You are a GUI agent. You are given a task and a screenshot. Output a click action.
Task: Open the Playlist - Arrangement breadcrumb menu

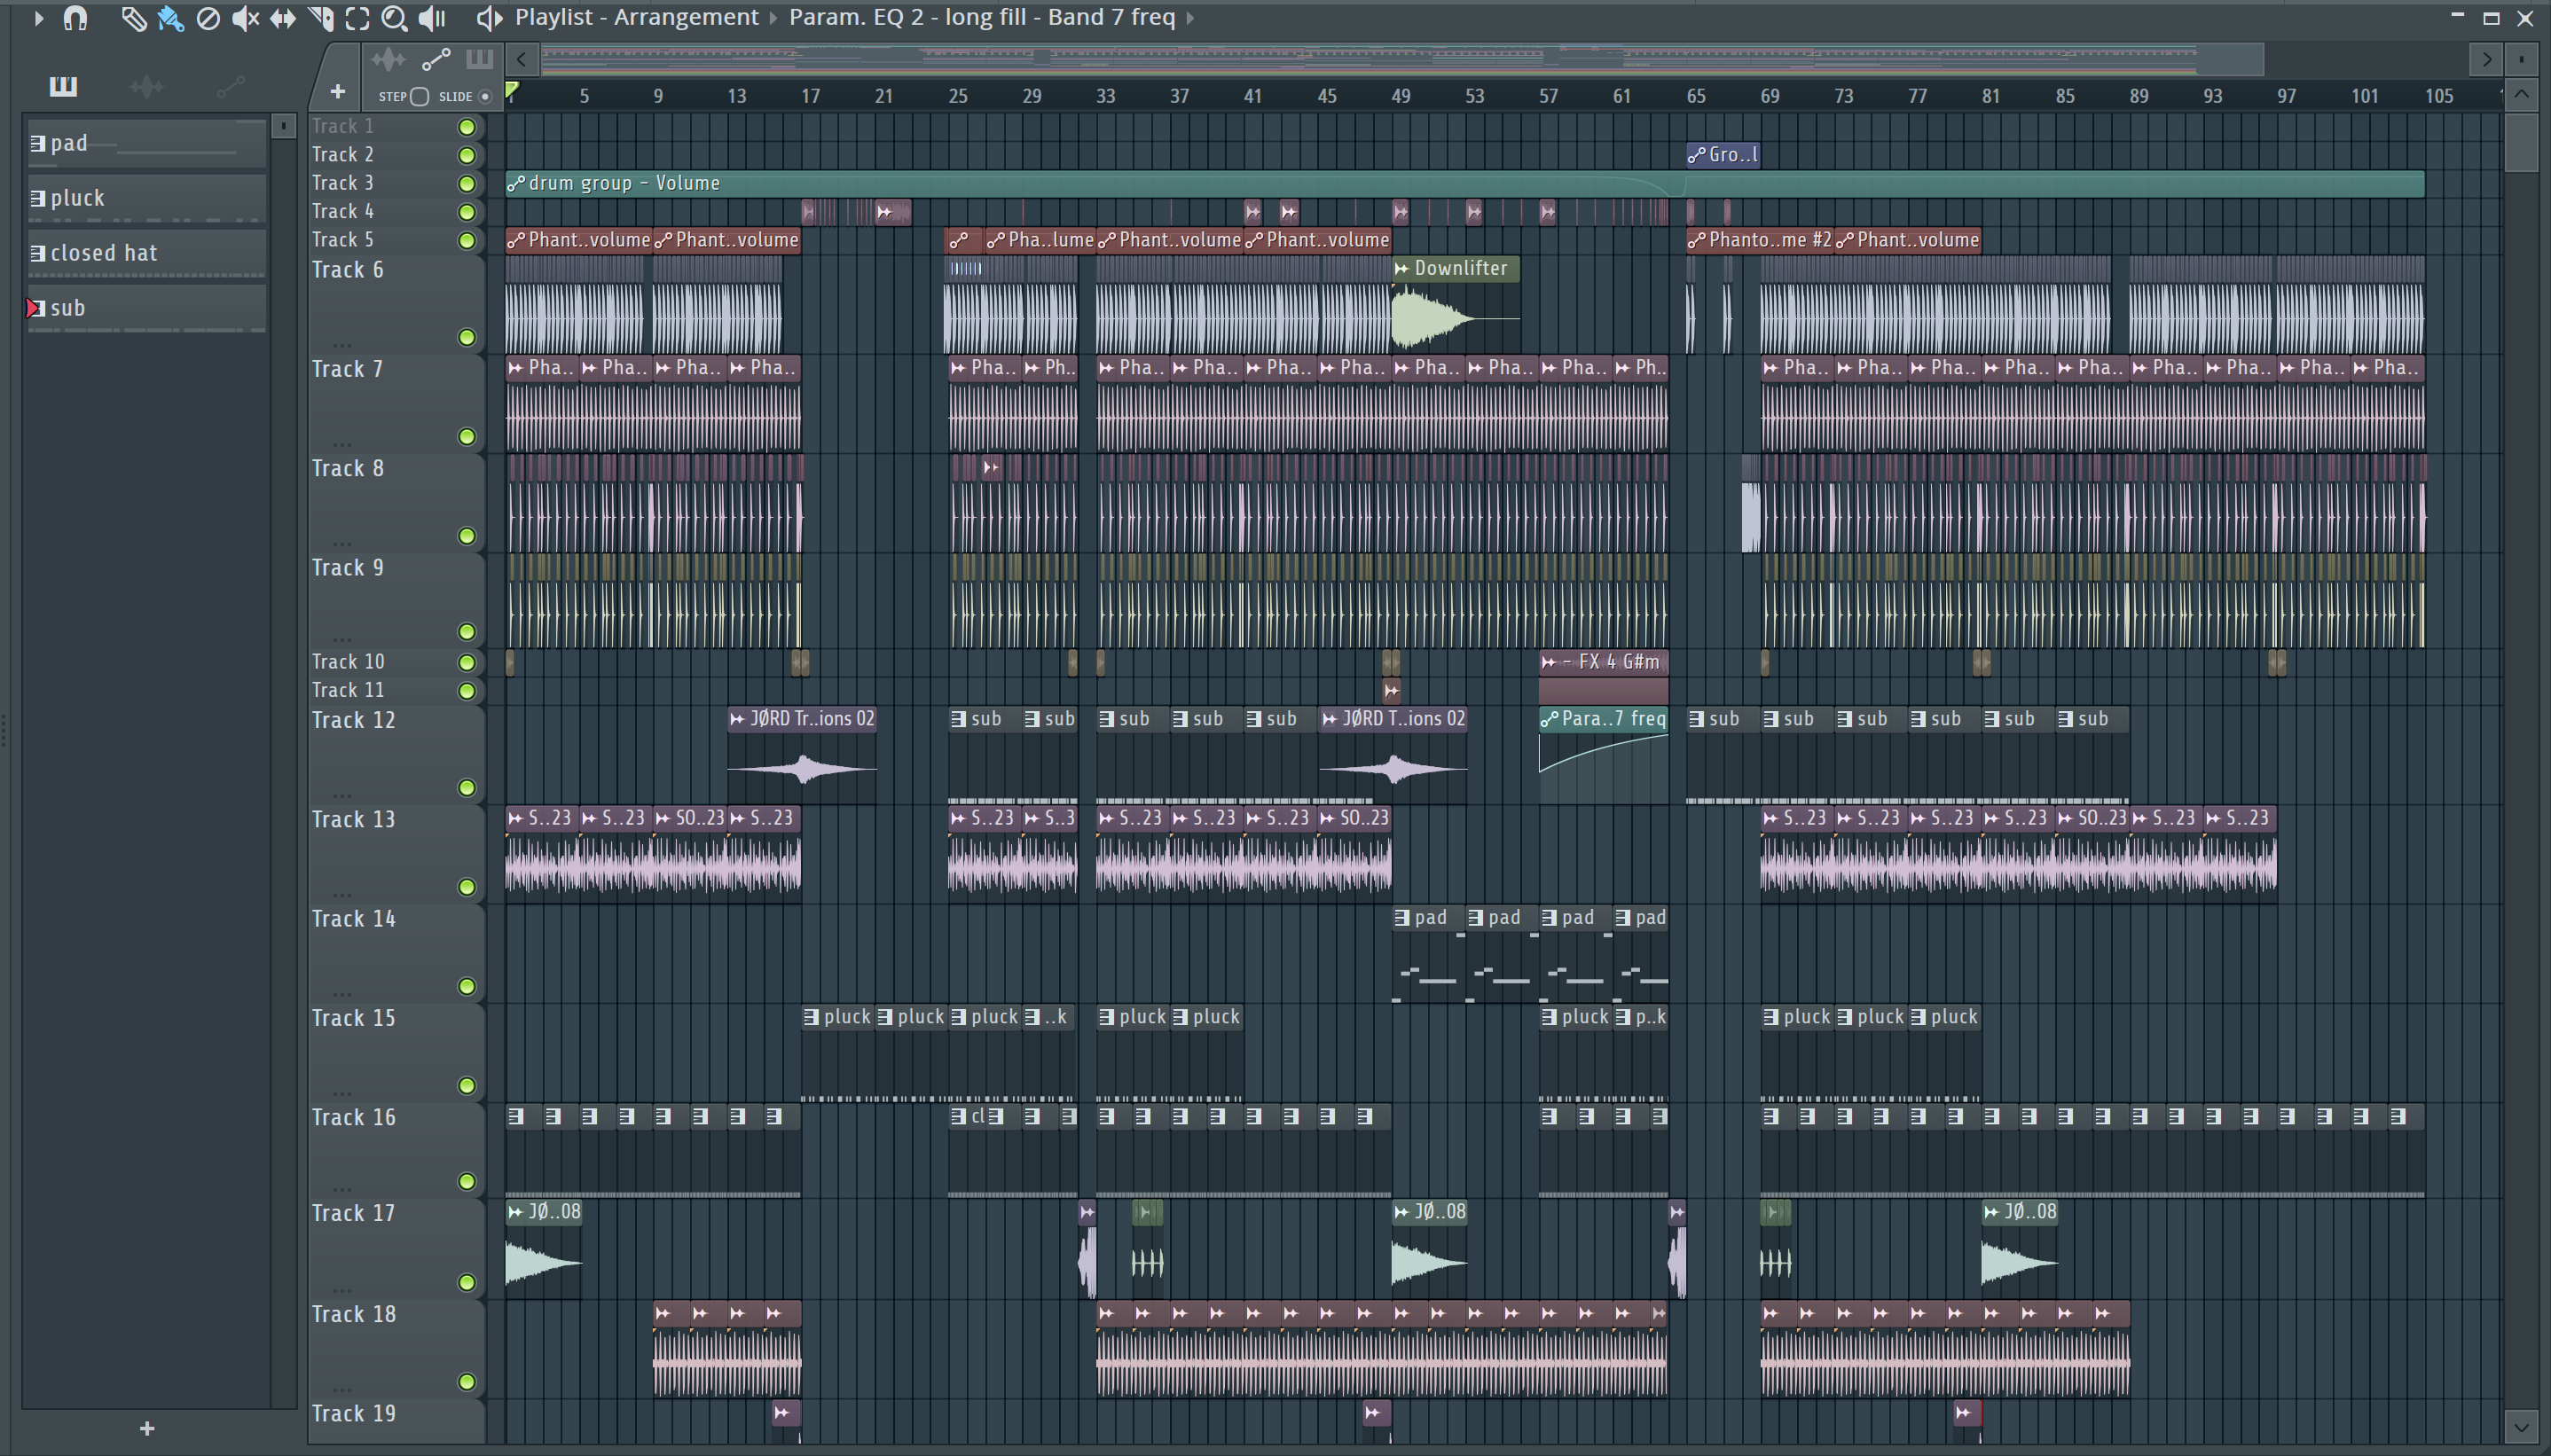636,17
